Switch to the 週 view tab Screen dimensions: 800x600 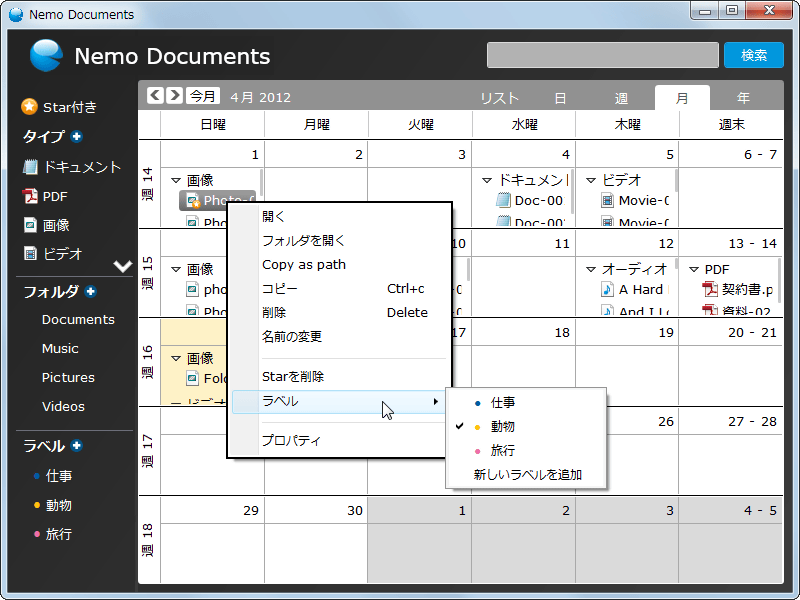tap(621, 97)
